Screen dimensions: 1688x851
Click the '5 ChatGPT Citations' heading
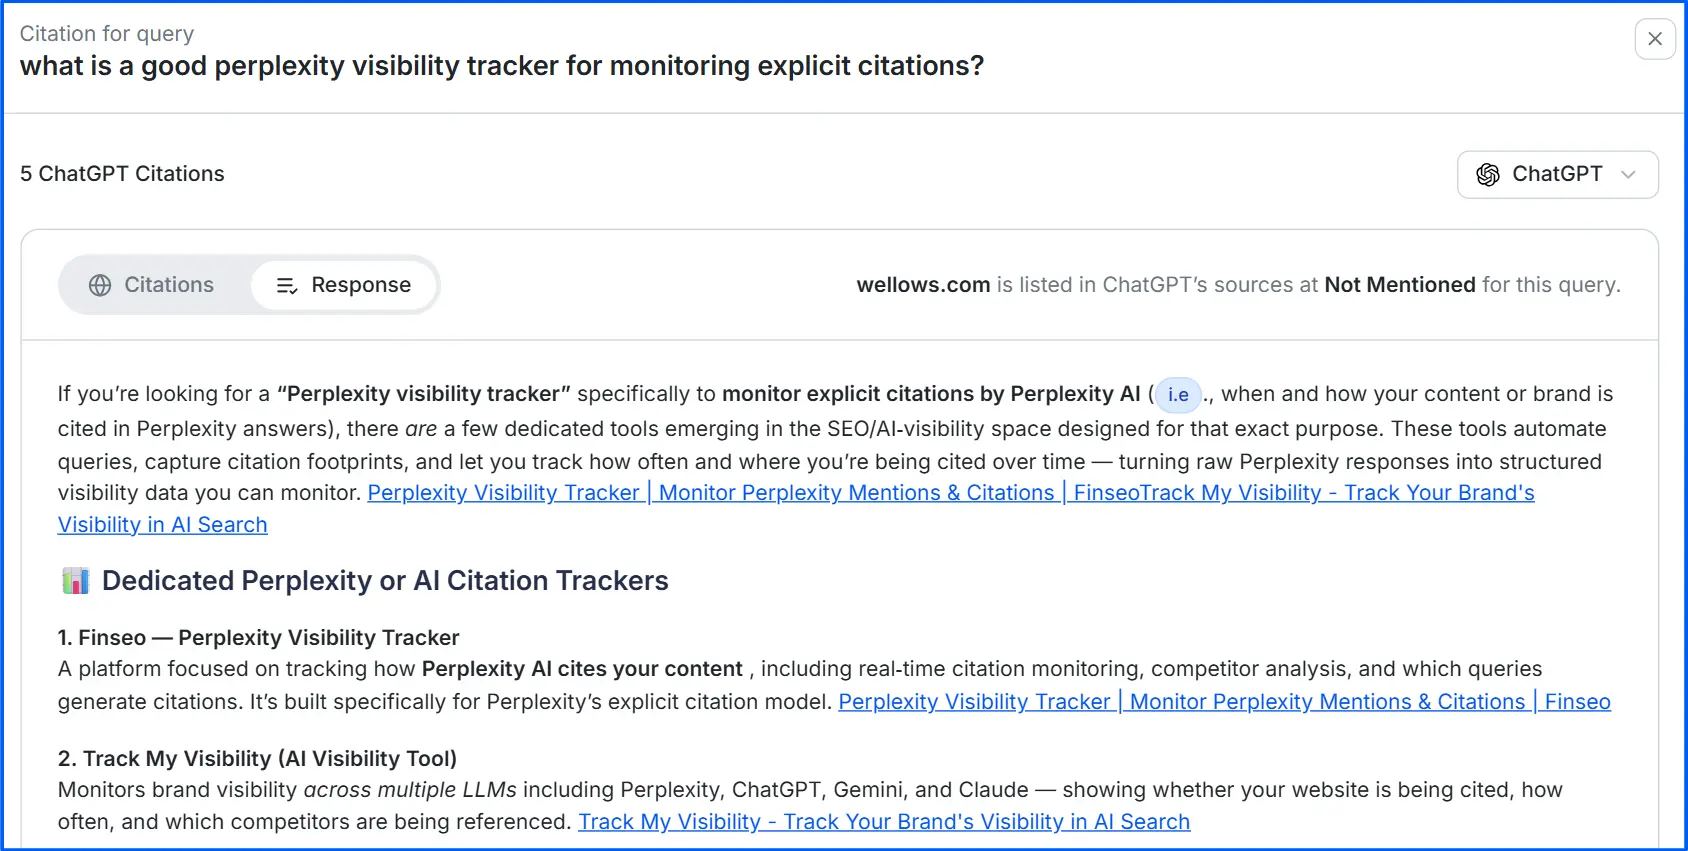point(122,174)
